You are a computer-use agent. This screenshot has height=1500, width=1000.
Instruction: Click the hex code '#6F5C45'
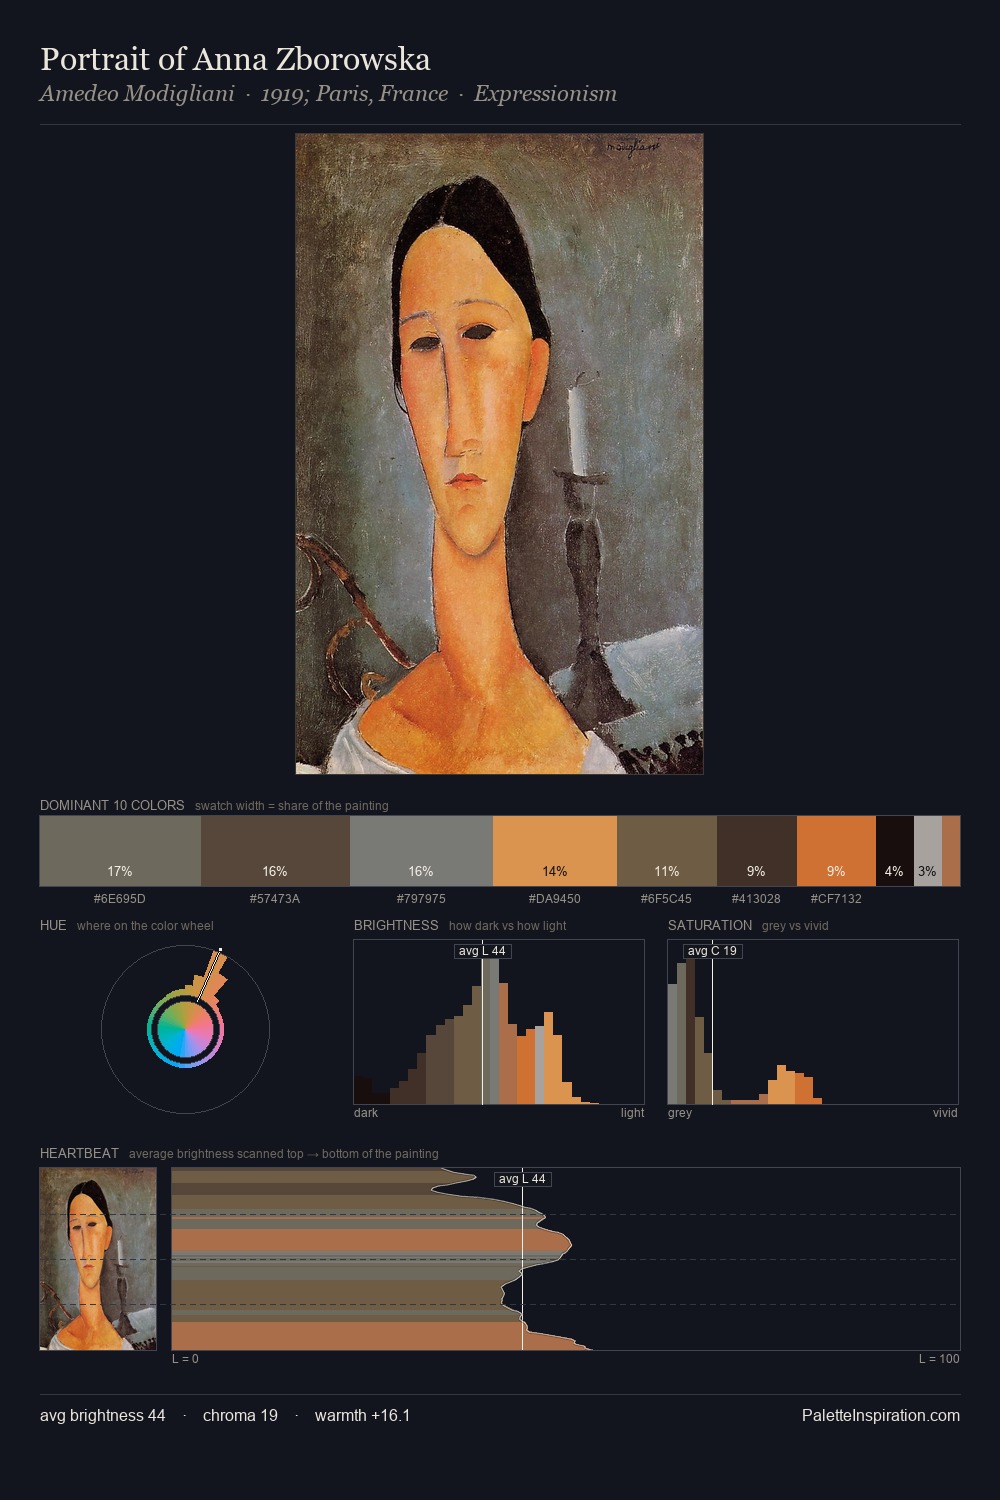667,898
